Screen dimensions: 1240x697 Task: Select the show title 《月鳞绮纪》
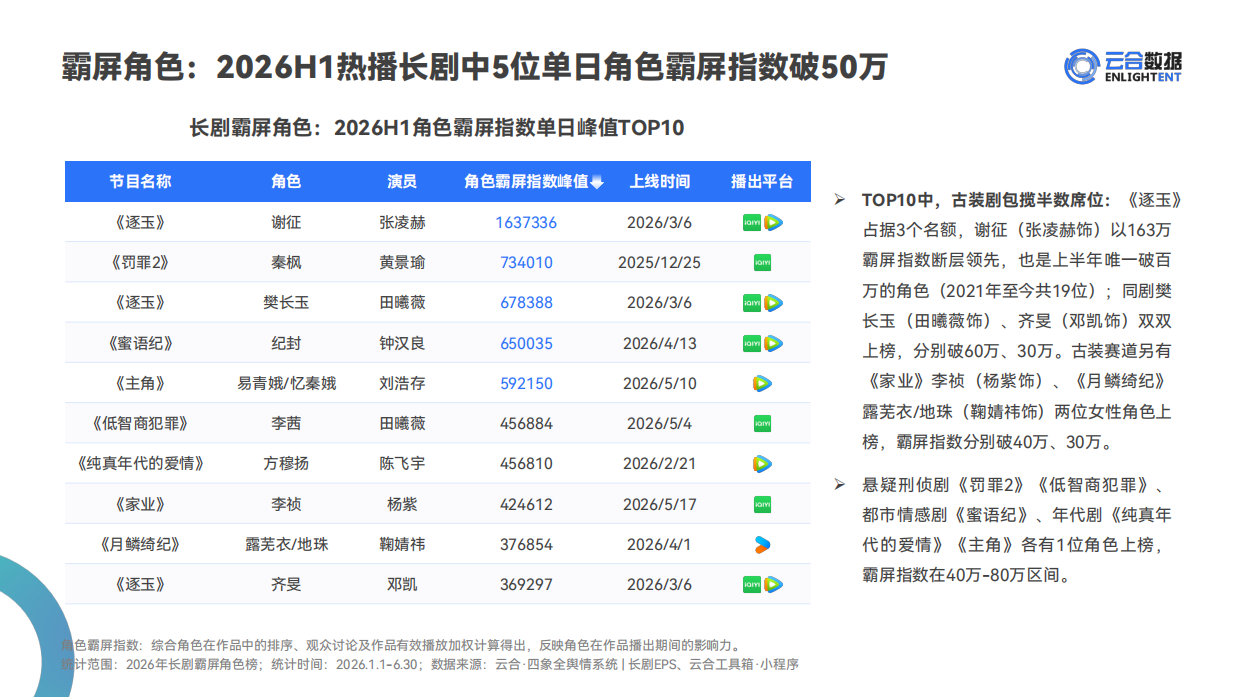click(x=140, y=544)
